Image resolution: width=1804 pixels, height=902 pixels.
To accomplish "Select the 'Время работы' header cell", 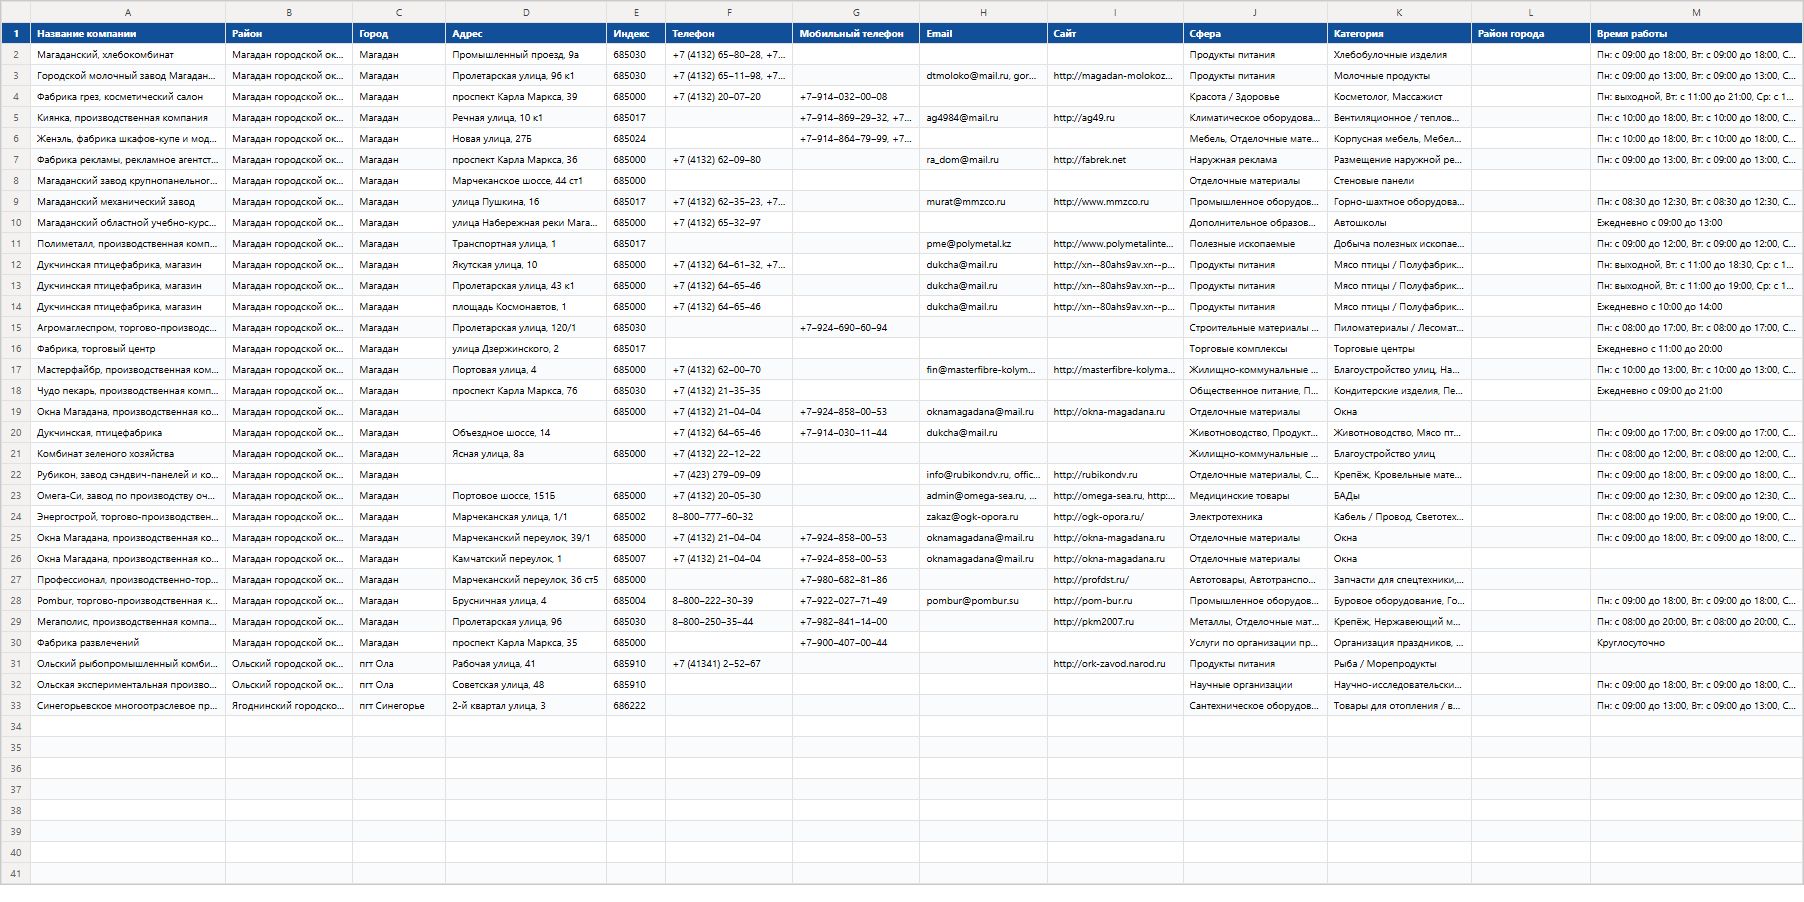I will (1696, 34).
